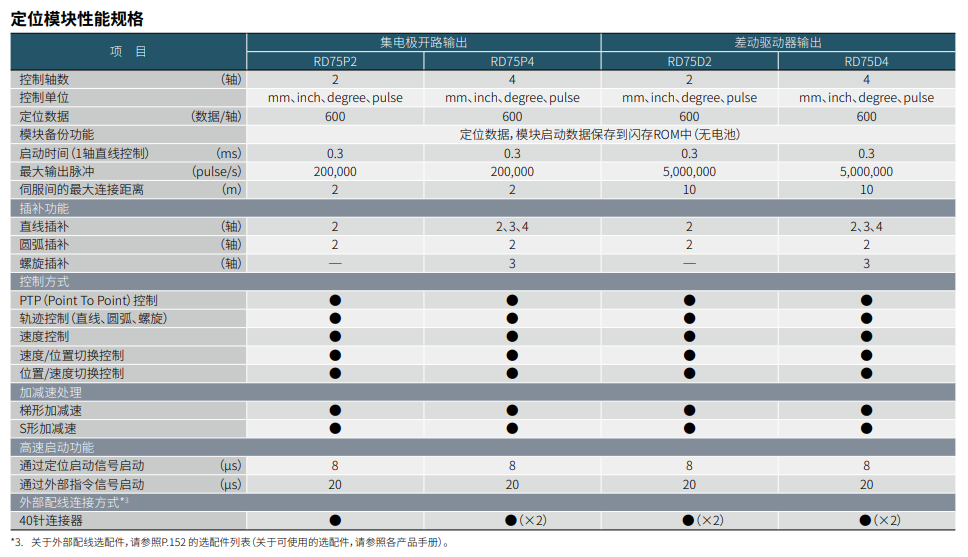
Task: Click the 最大输出脉冲 row label
Action: tap(57, 172)
